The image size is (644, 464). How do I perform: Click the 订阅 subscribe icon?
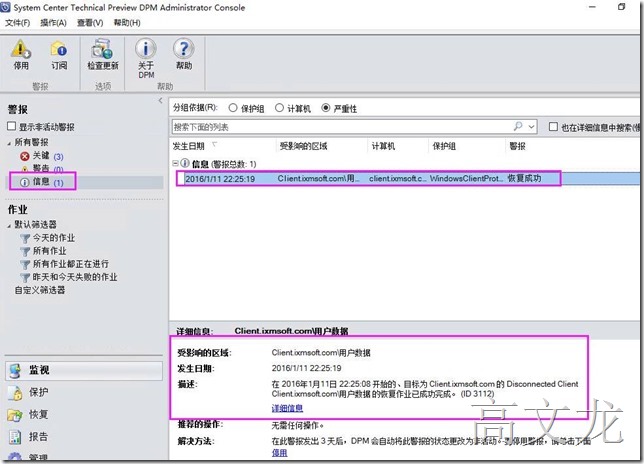(x=59, y=49)
